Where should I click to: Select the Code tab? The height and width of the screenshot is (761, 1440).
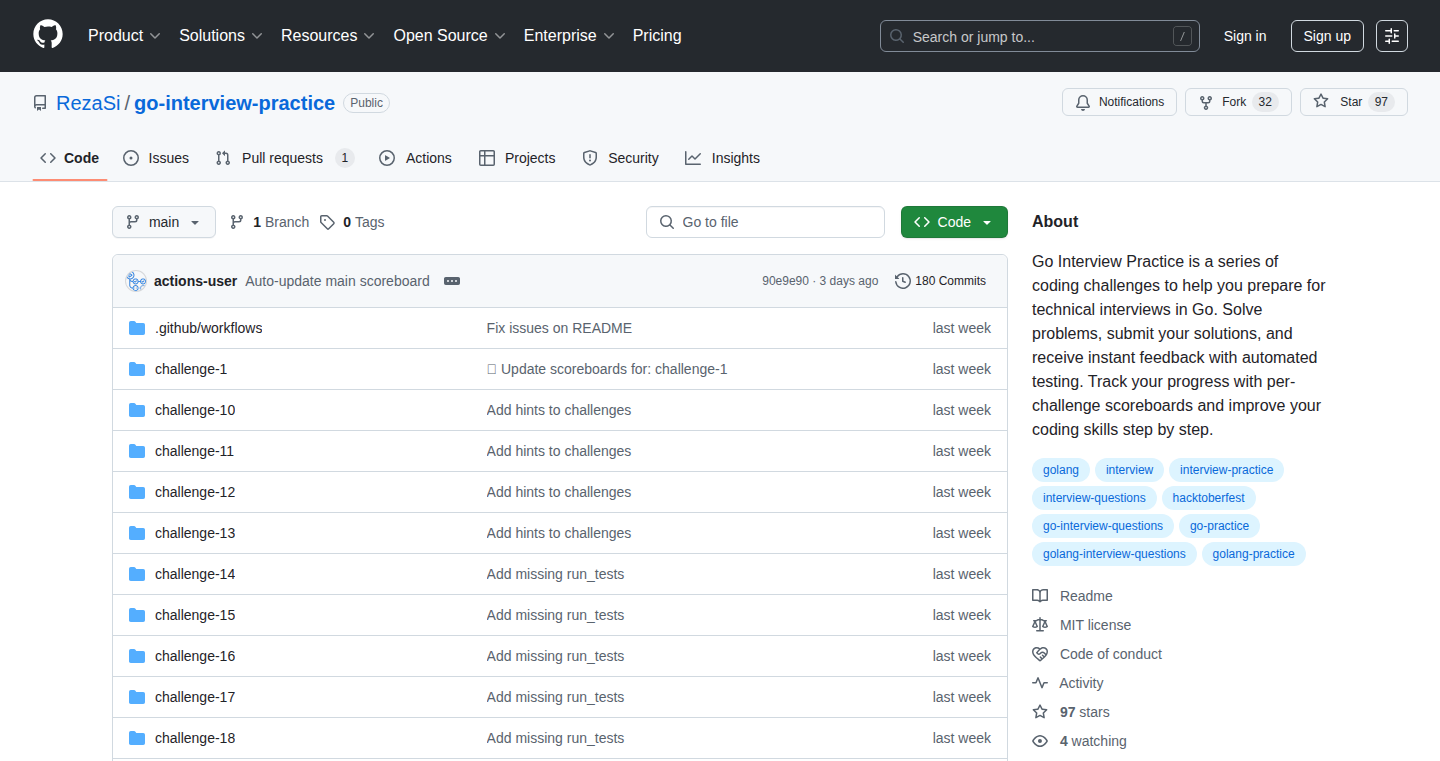[70, 158]
